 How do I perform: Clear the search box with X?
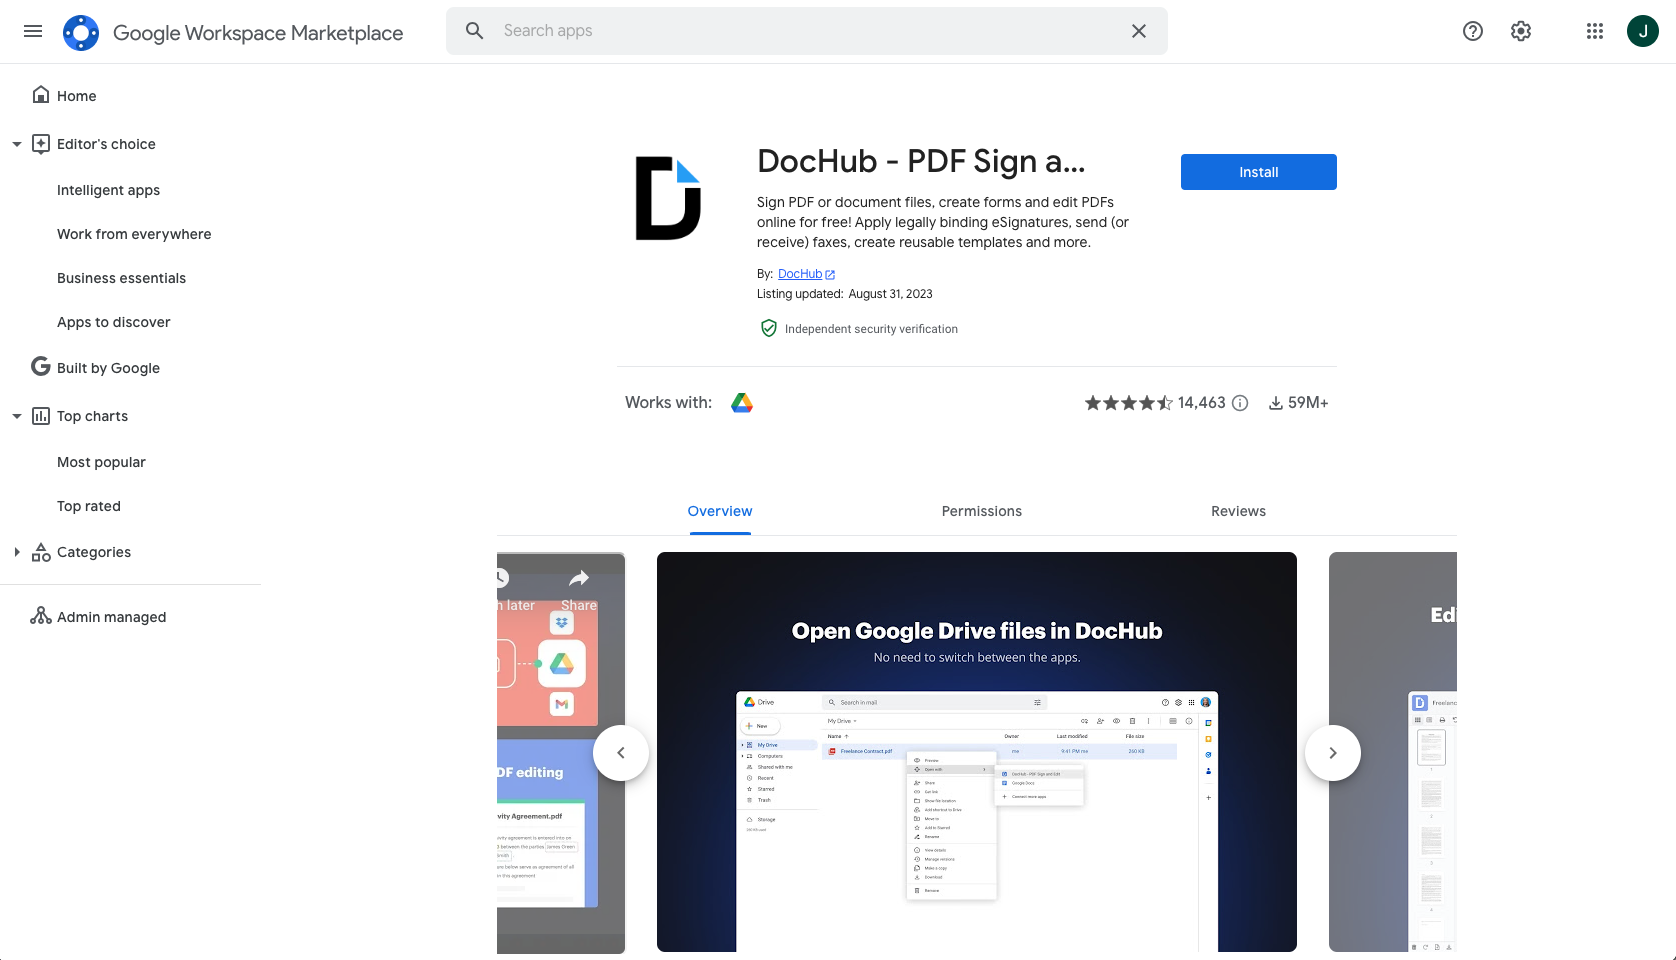coord(1139,31)
